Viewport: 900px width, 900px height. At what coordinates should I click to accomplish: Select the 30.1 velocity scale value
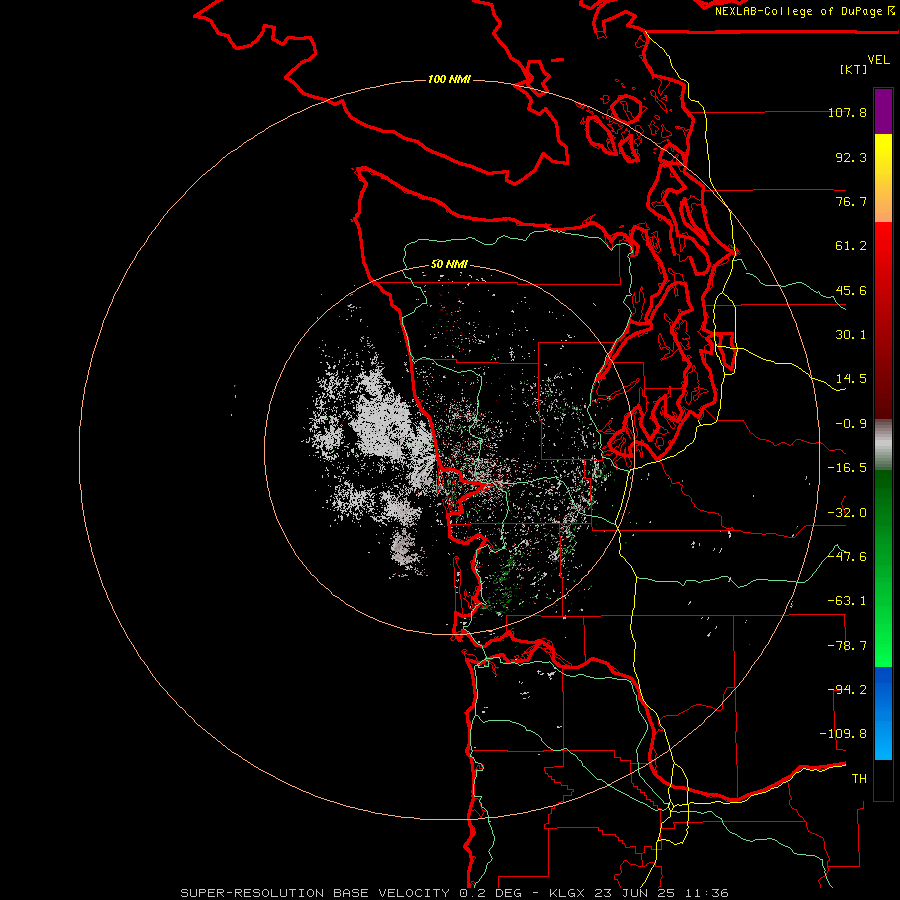(851, 335)
